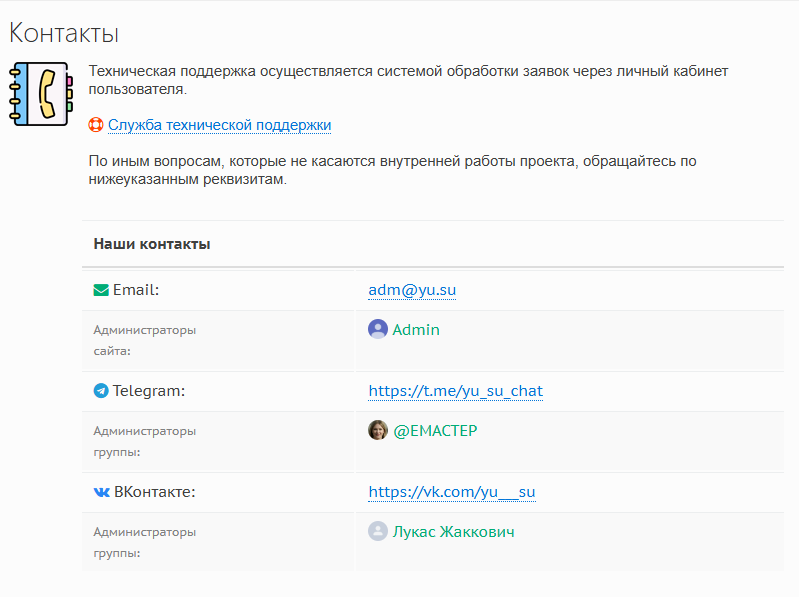Open the Admin profile link
Screen dimensions: 799x597
(x=416, y=330)
